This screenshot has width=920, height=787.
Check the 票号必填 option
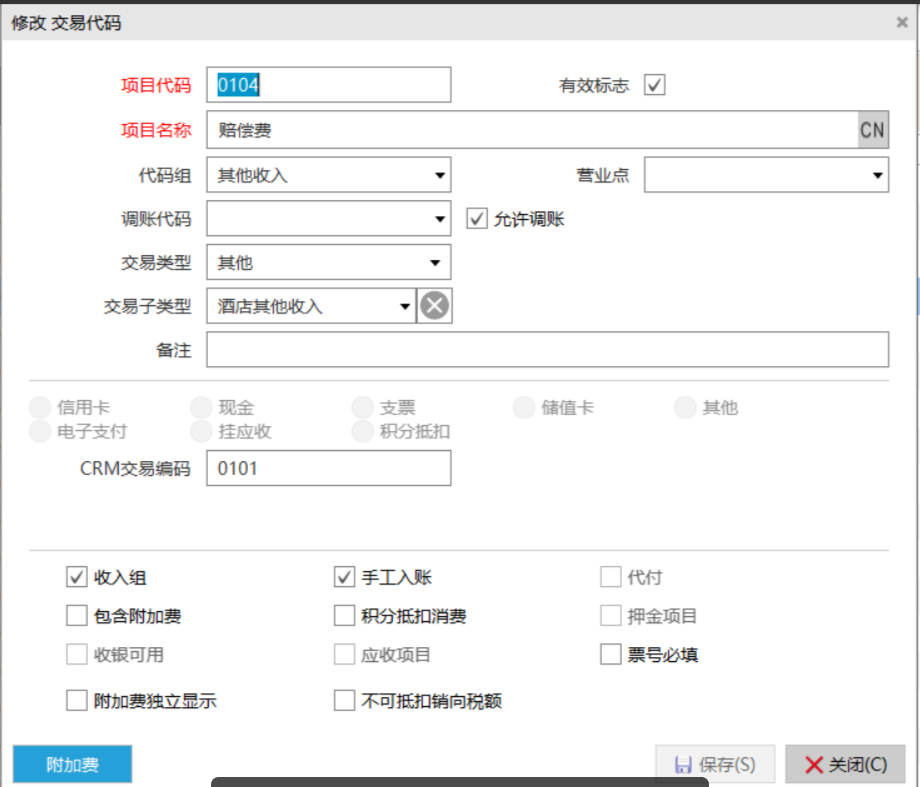[611, 655]
